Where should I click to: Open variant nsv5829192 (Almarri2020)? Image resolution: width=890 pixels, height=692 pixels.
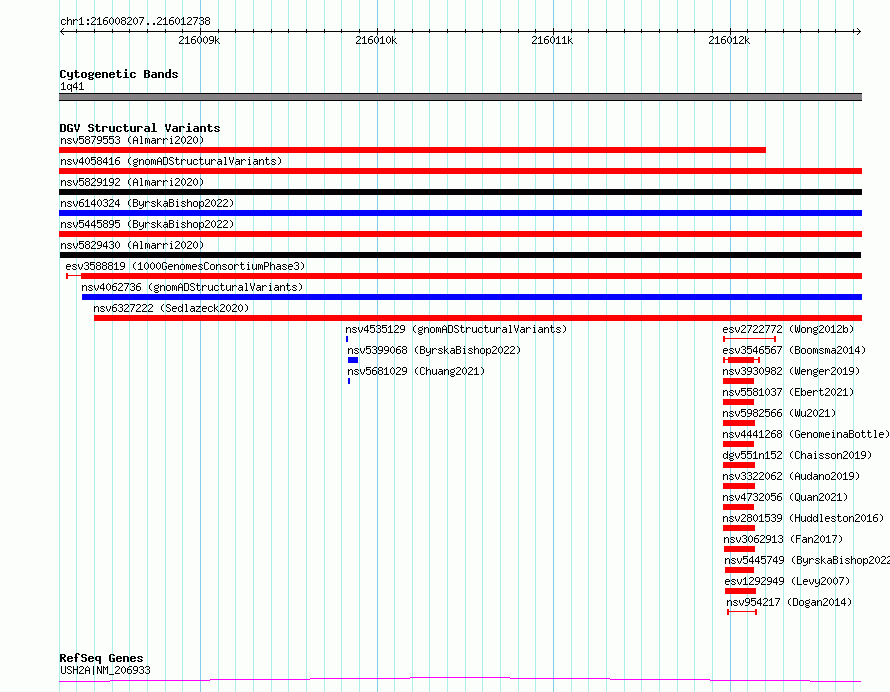[x=132, y=182]
